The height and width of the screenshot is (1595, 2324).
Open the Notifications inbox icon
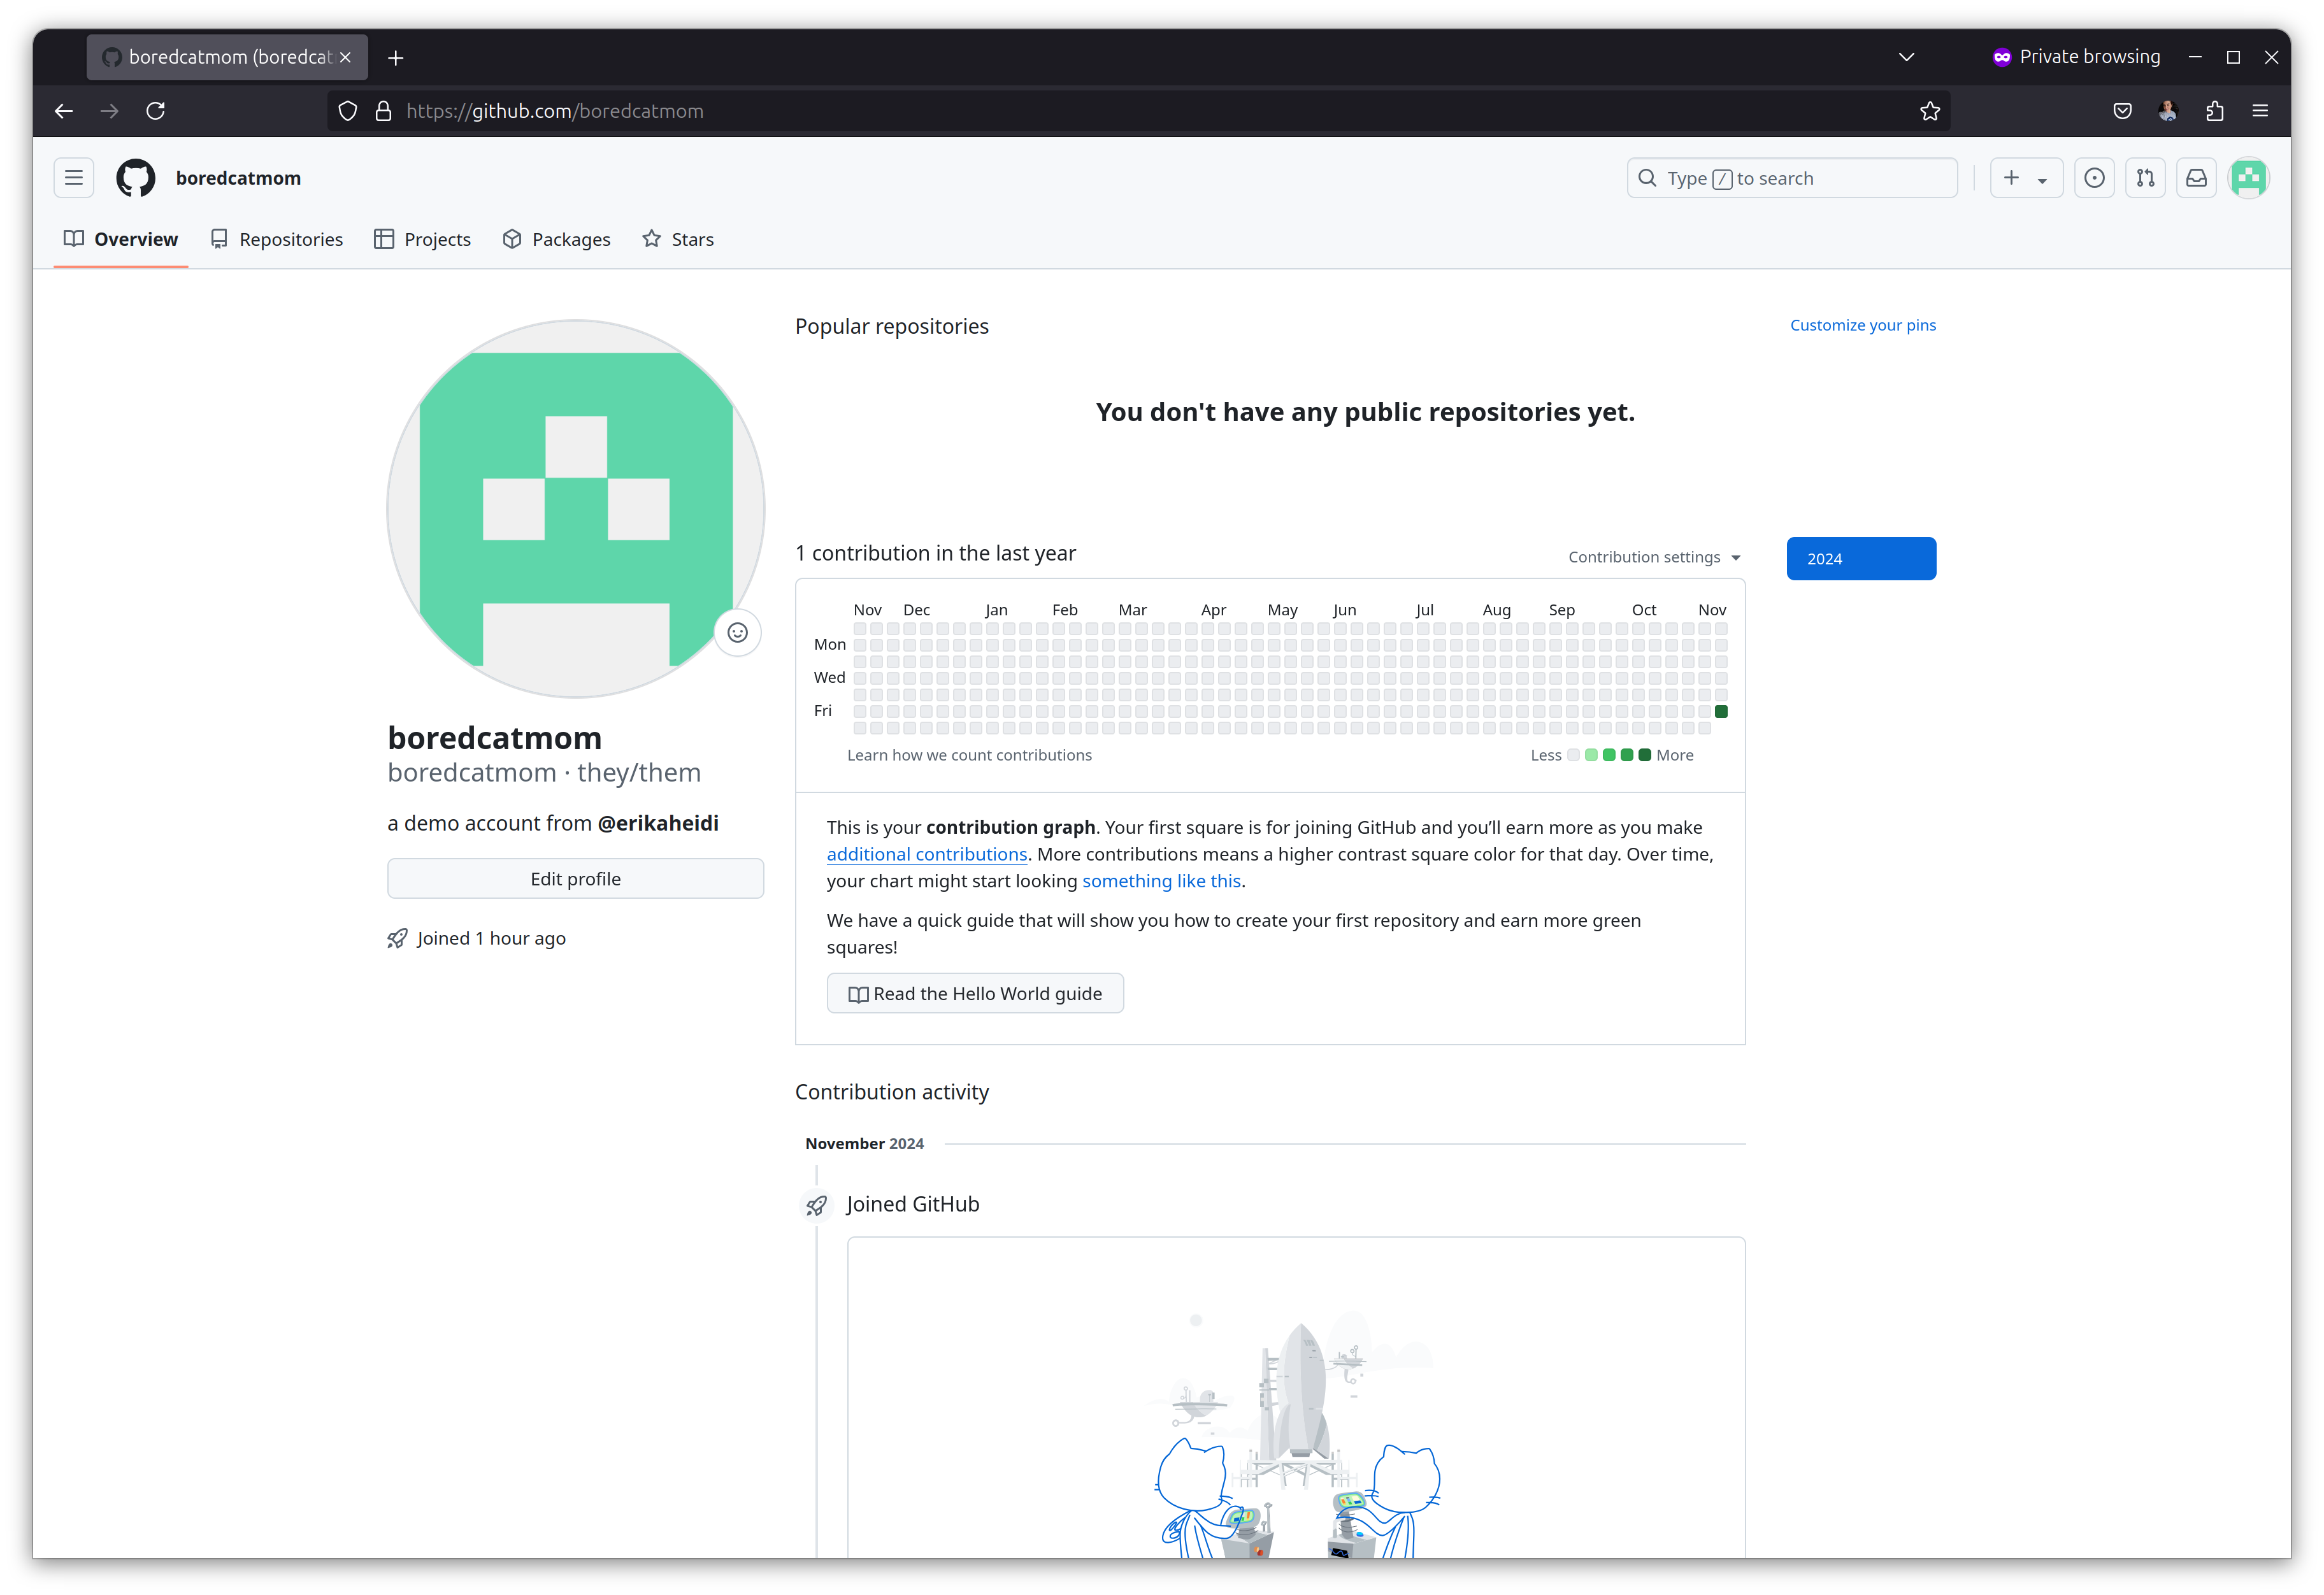click(2196, 178)
